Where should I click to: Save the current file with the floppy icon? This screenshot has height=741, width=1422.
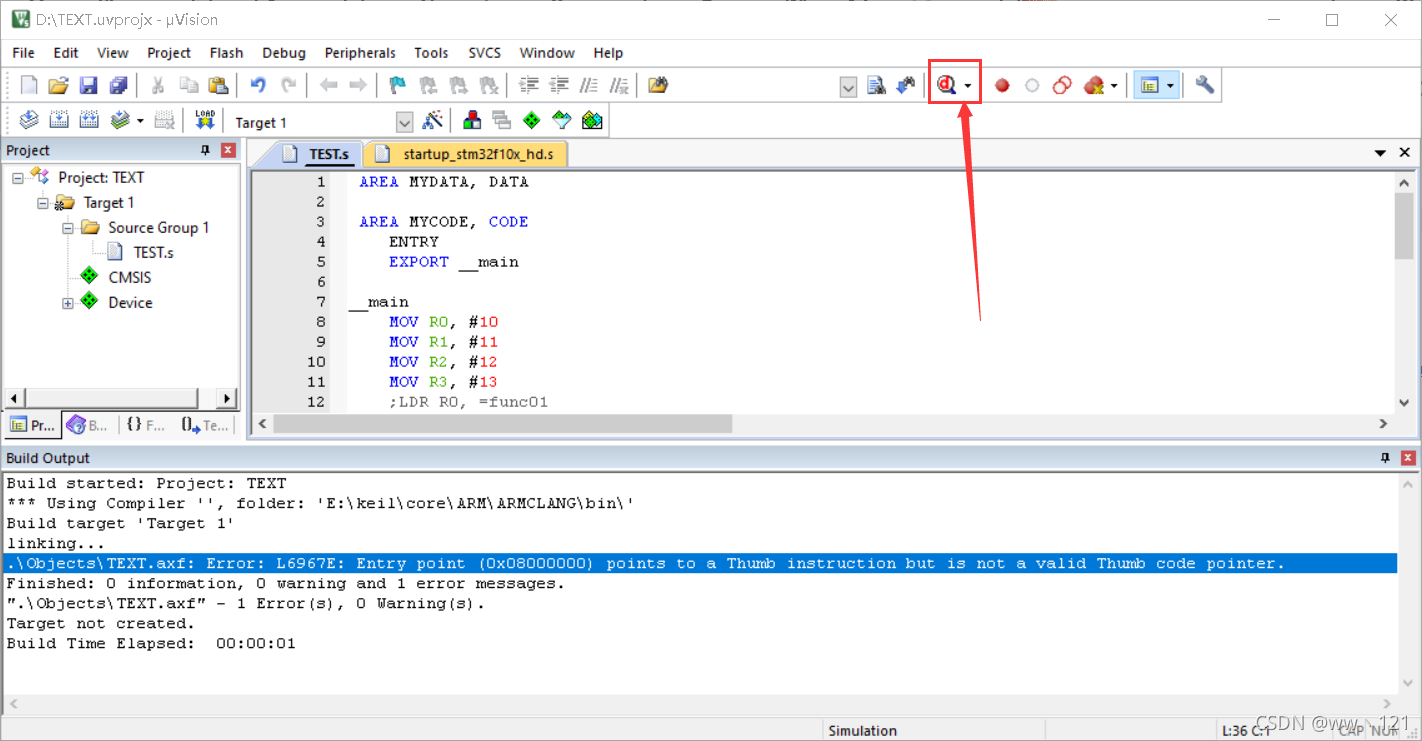pos(88,86)
